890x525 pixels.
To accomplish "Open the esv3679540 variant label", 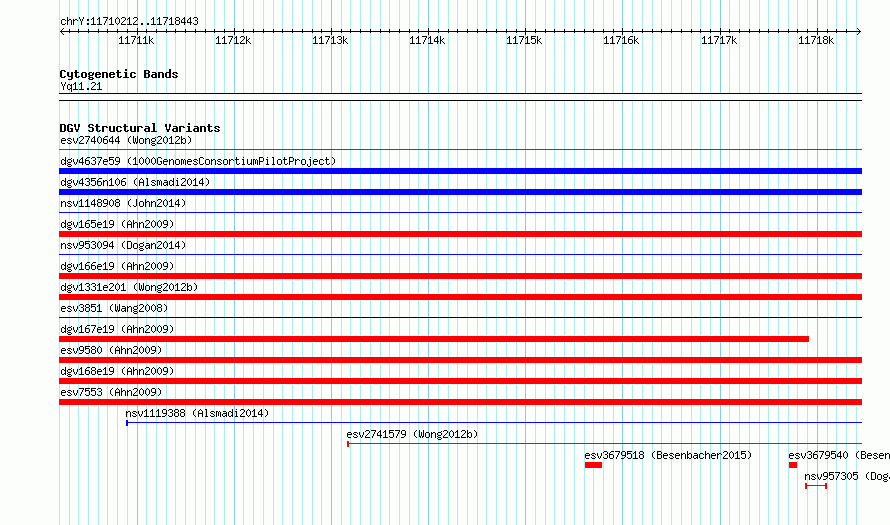I will (x=839, y=455).
